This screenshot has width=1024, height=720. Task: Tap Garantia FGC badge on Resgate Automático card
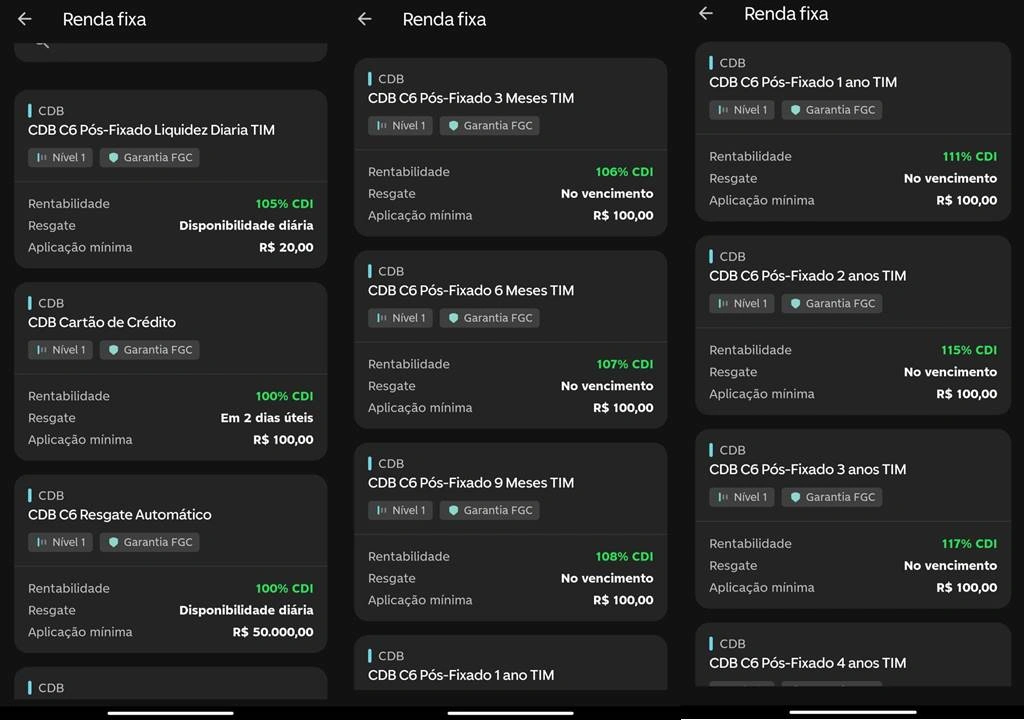(149, 542)
